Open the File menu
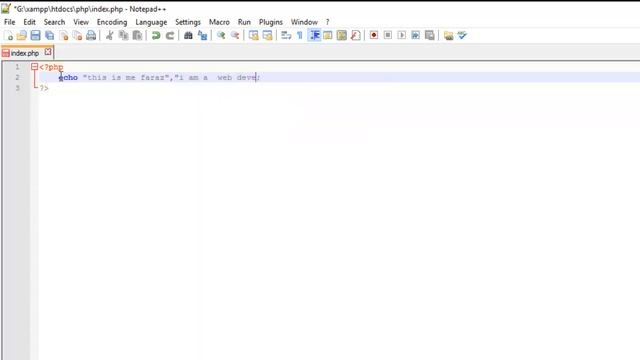The width and height of the screenshot is (640, 360). [x=9, y=22]
